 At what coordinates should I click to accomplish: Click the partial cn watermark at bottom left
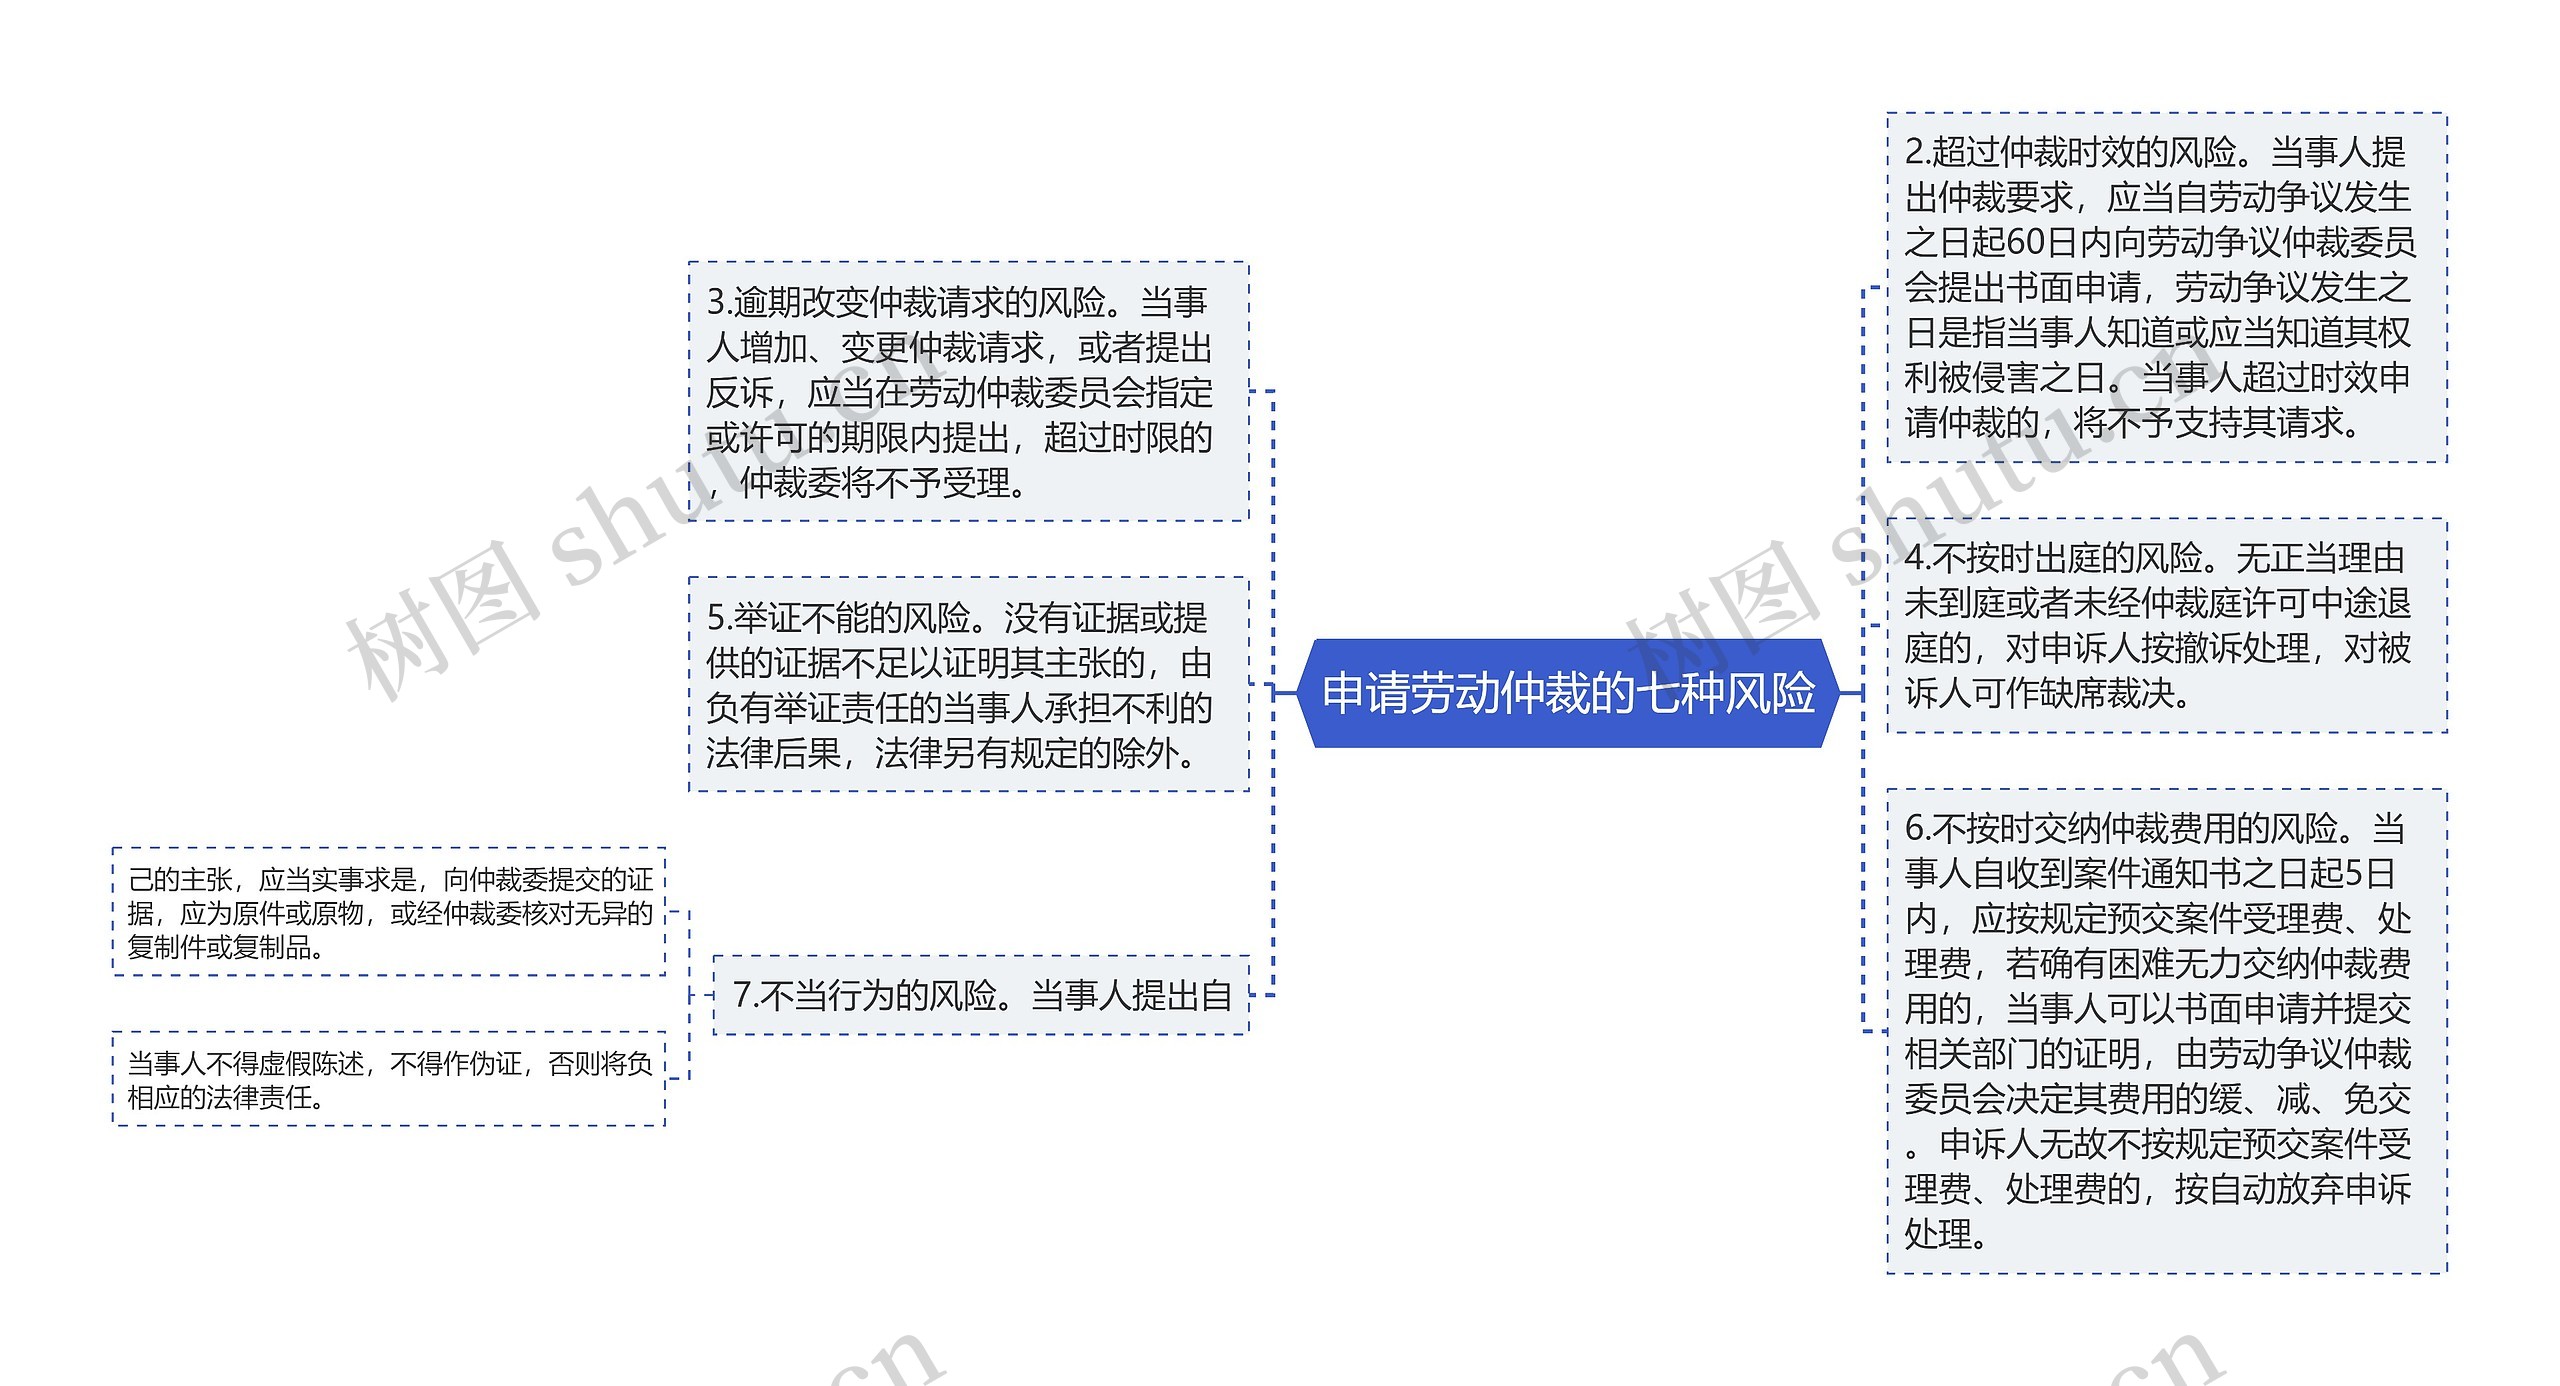(x=890, y=1358)
